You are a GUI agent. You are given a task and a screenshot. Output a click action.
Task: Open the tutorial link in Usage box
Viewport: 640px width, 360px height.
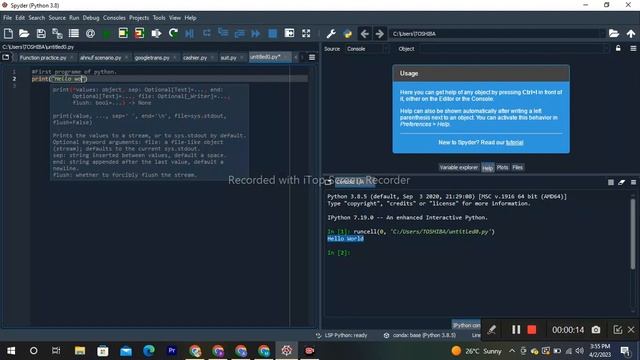click(514, 142)
